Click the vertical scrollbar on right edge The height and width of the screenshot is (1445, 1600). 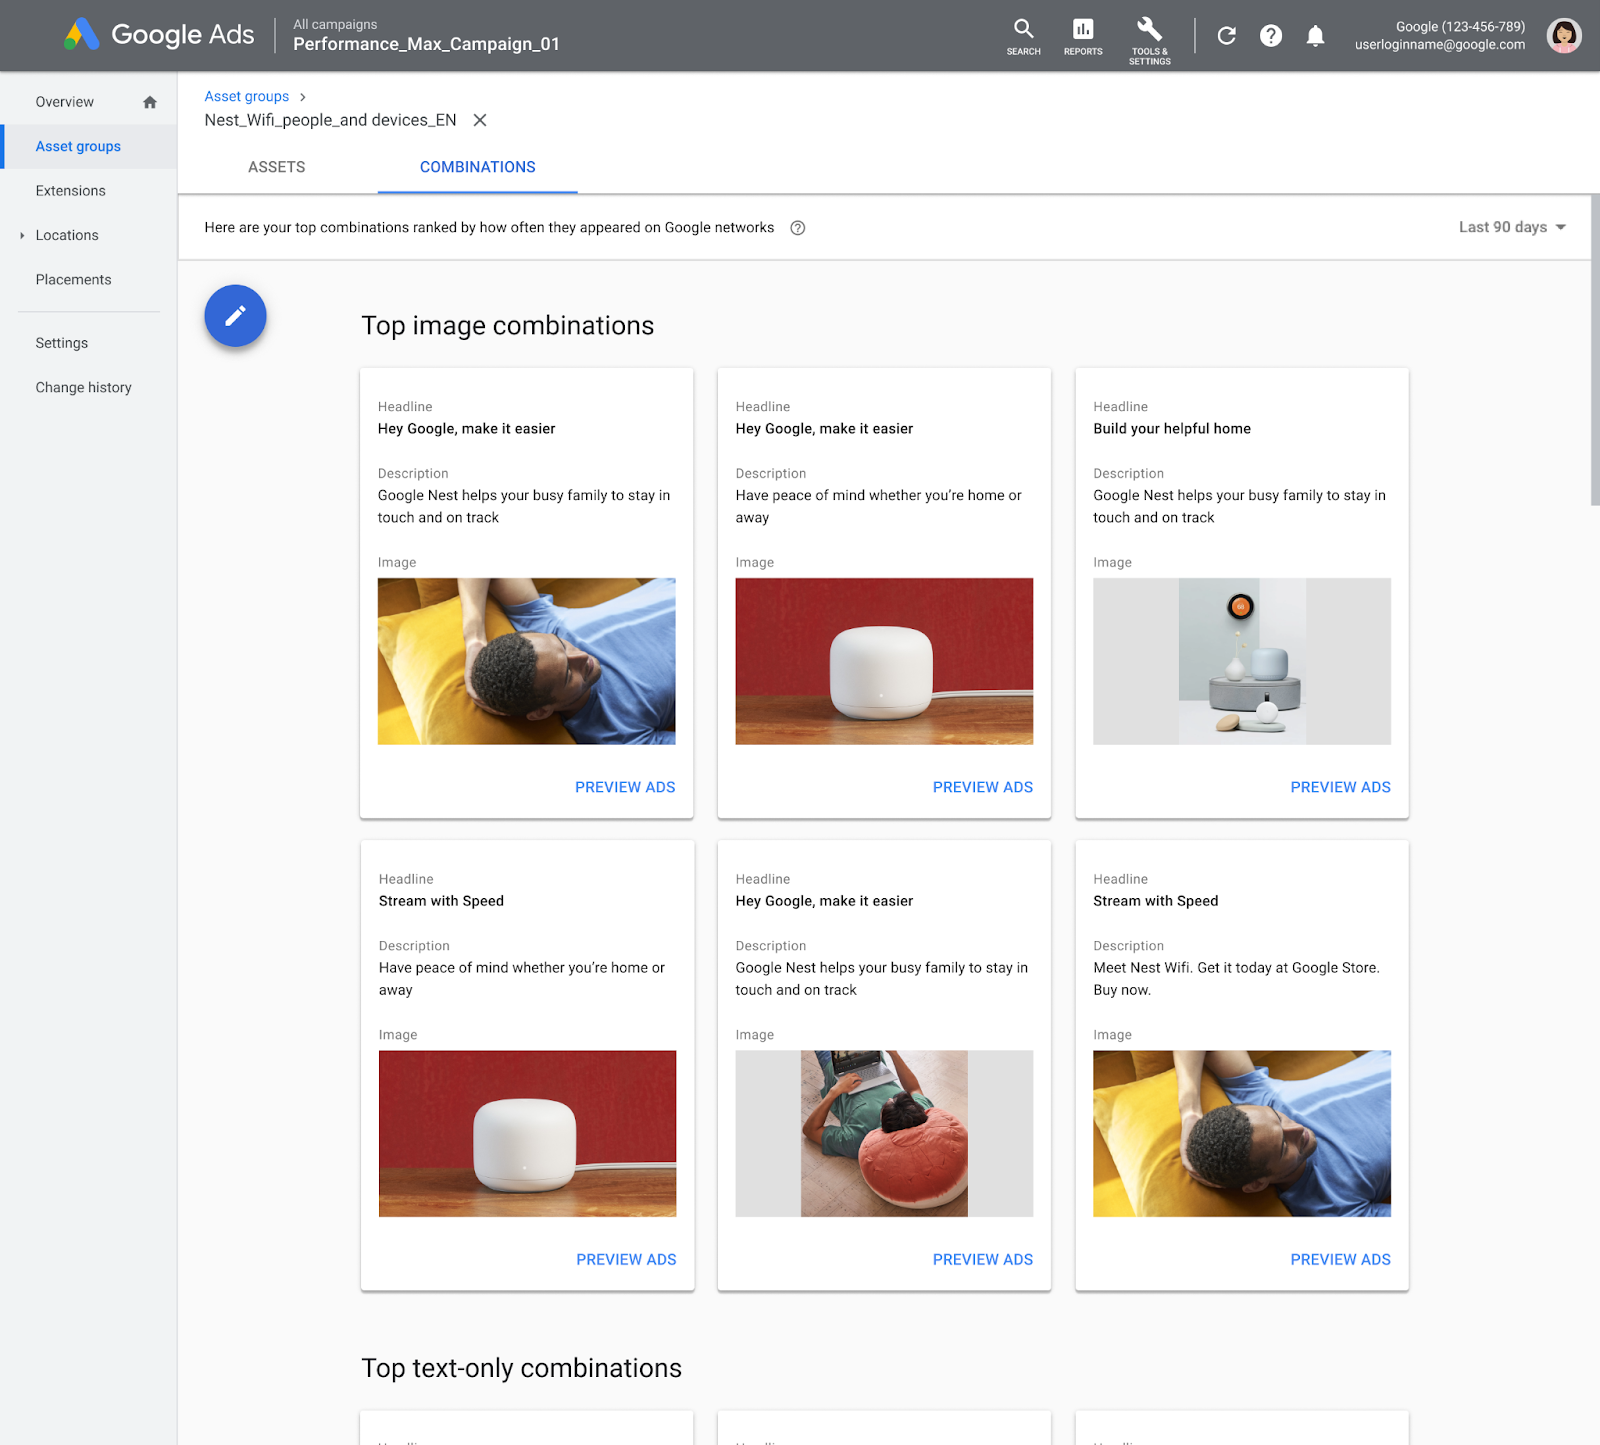click(1595, 350)
